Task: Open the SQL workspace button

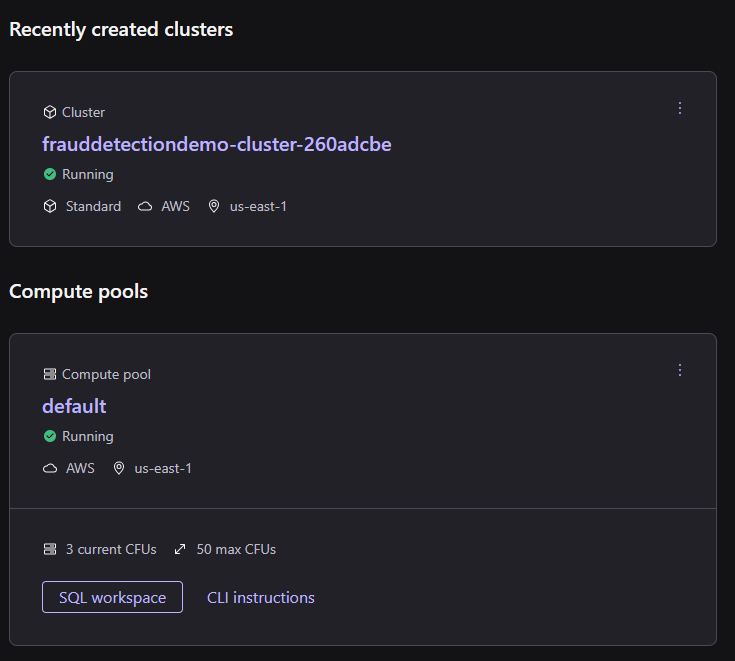Action: point(112,597)
